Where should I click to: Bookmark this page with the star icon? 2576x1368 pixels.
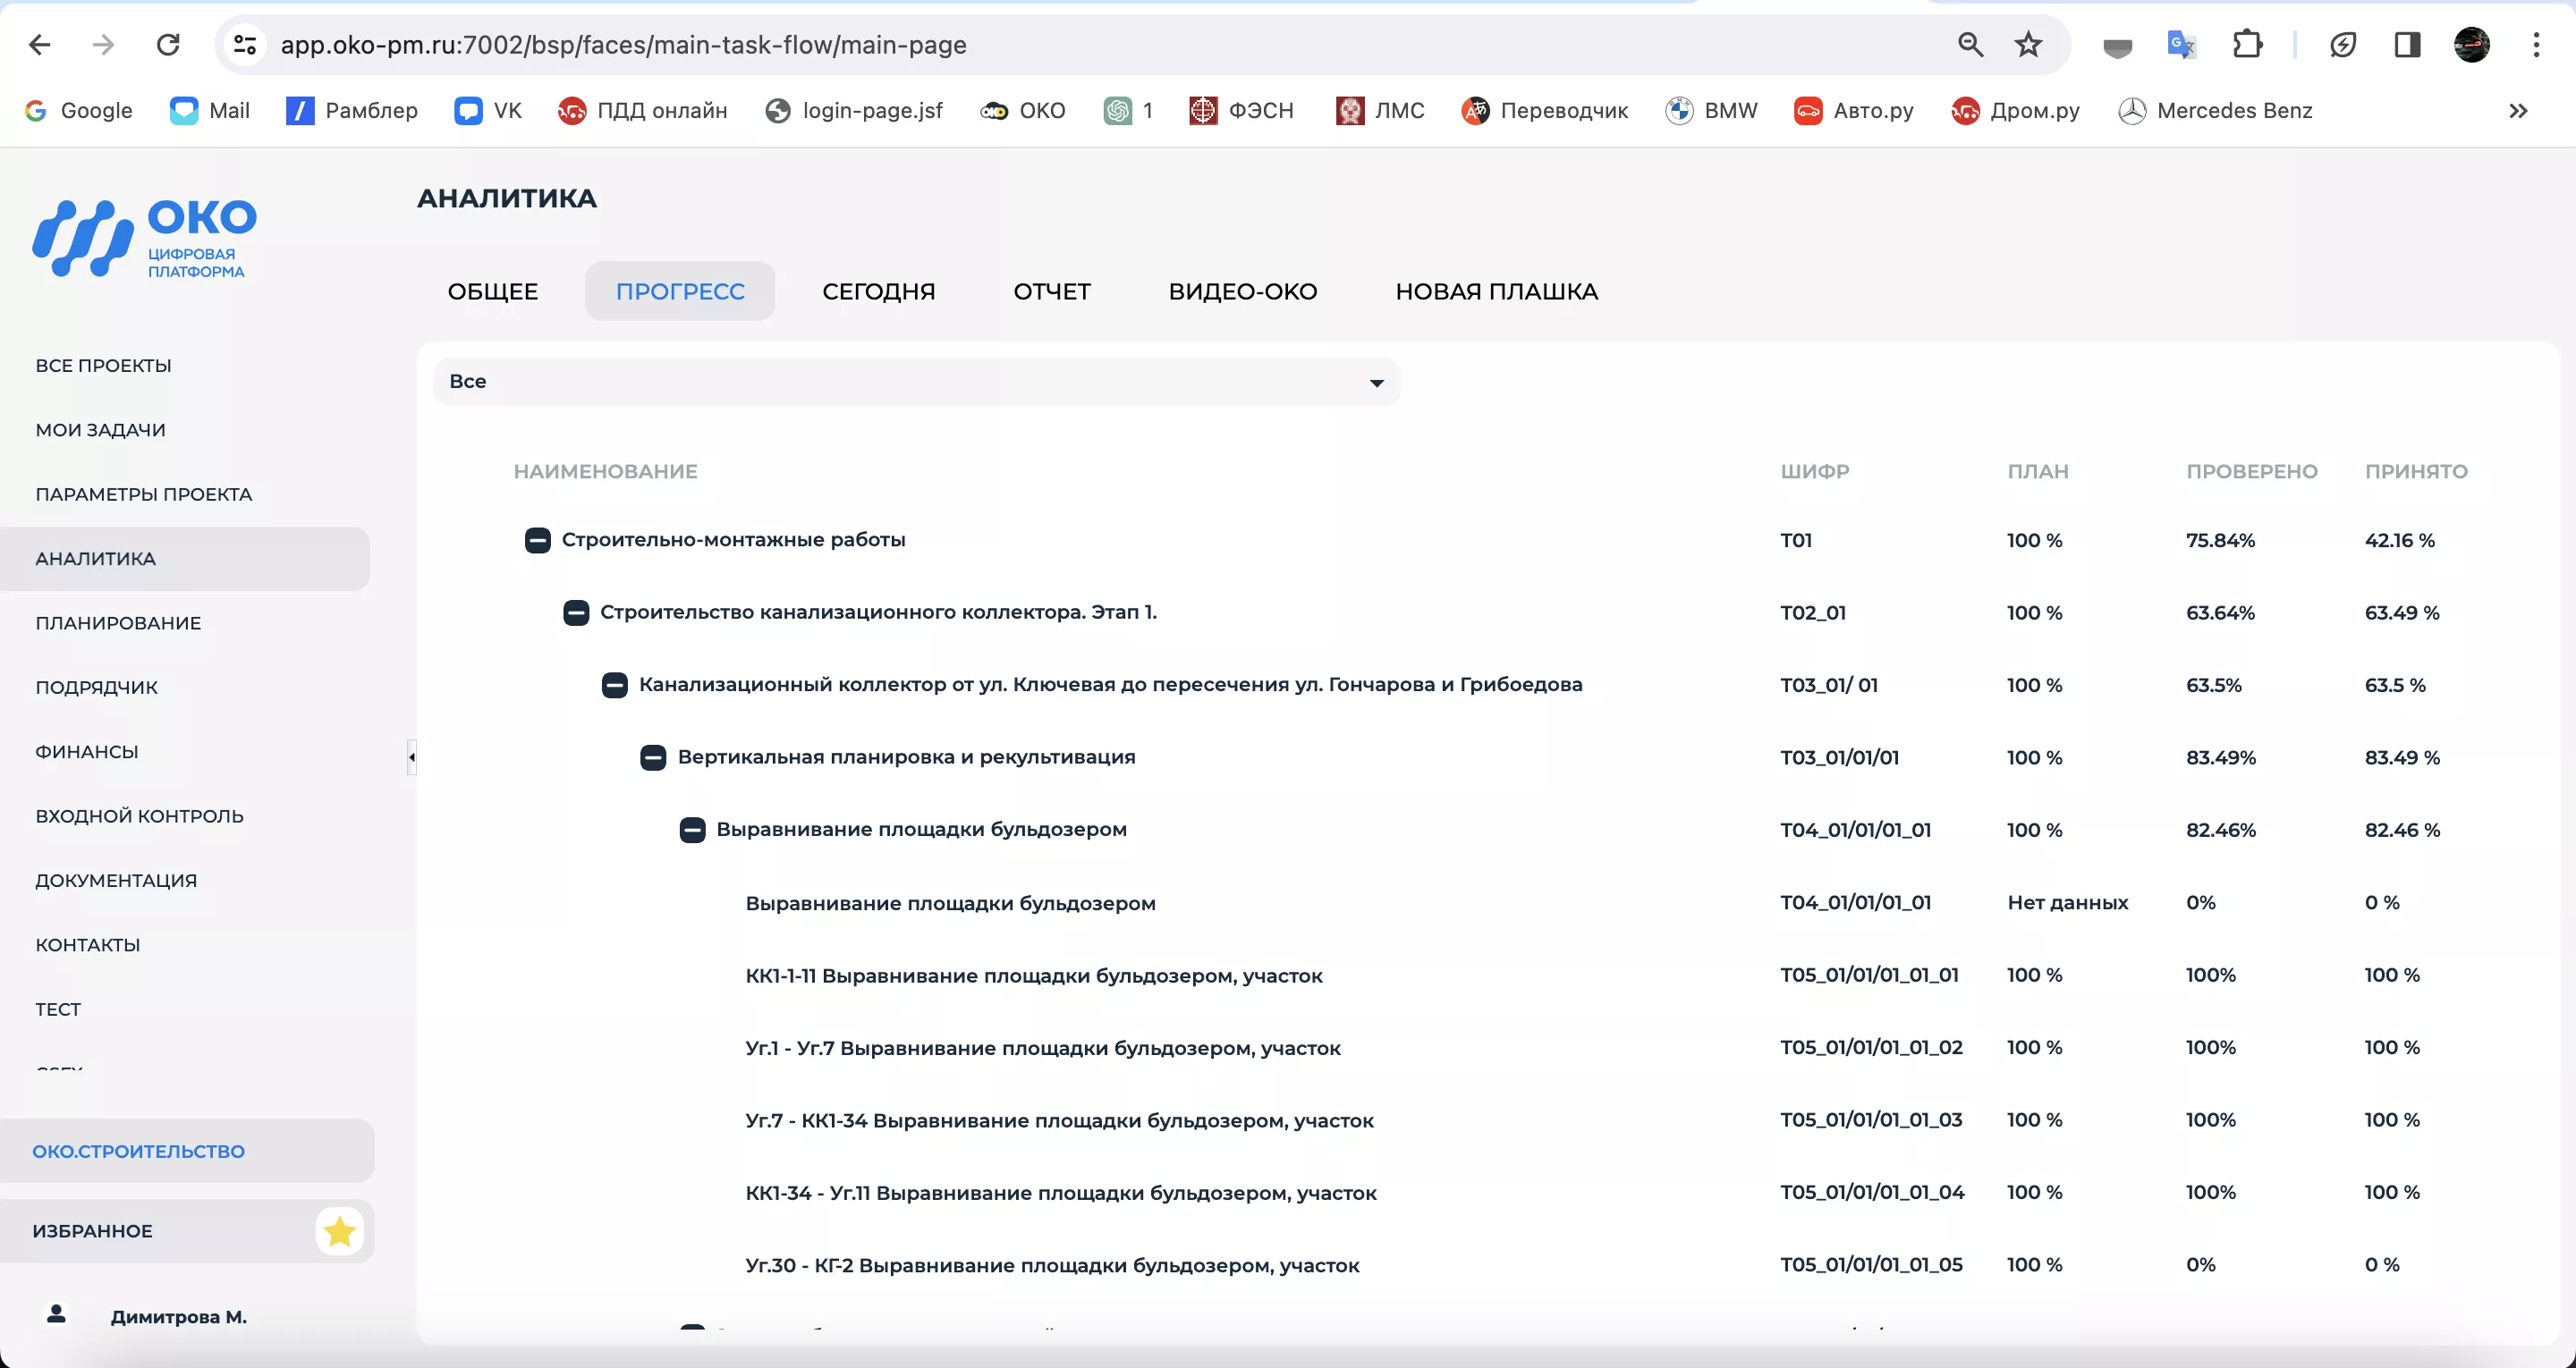point(2028,44)
